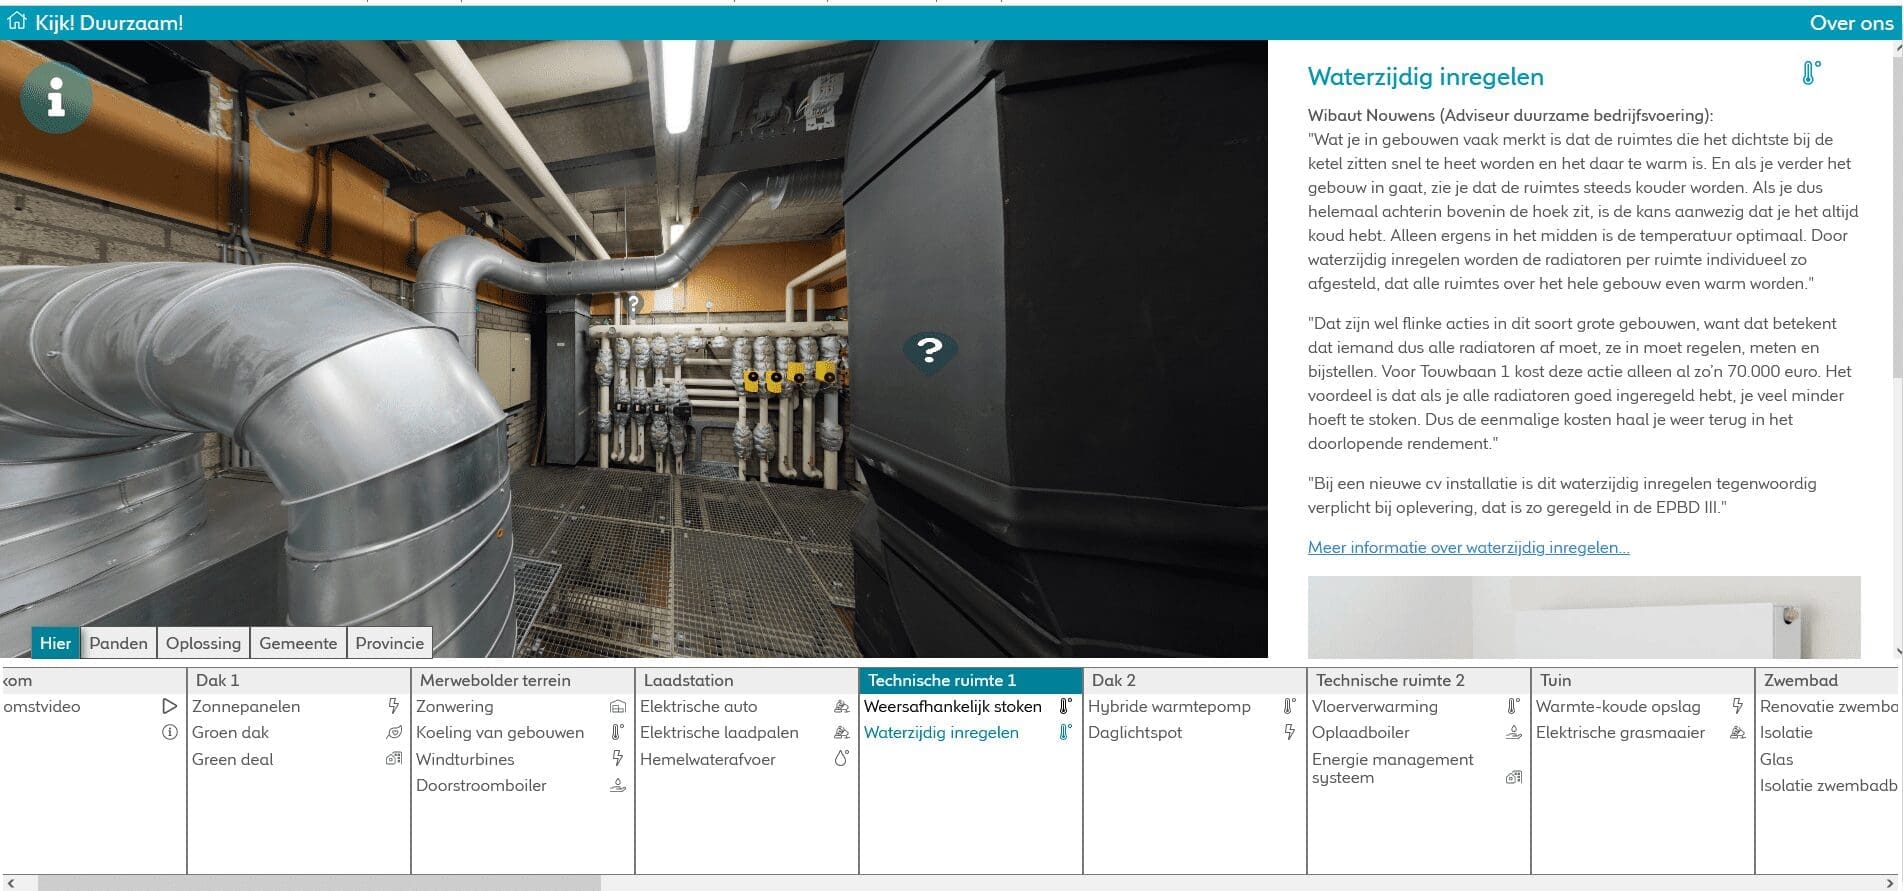The image size is (1903, 891).
Task: Switch to the Panden tab
Action: pyautogui.click(x=118, y=643)
